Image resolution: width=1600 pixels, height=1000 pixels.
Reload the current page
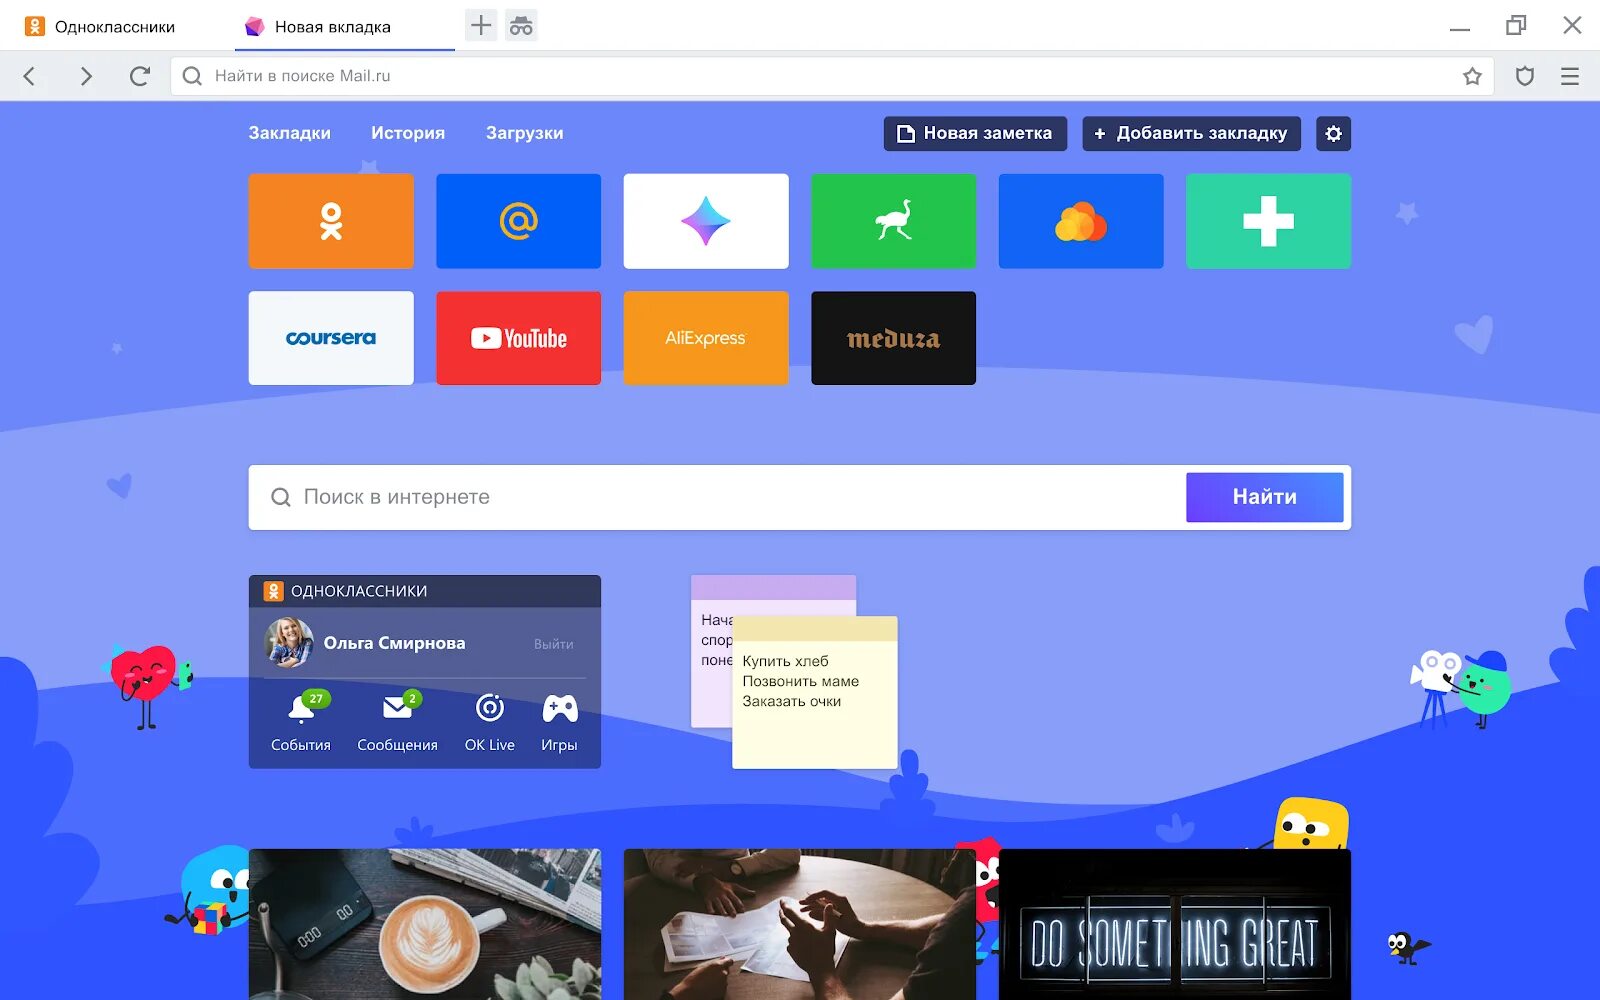pos(140,76)
